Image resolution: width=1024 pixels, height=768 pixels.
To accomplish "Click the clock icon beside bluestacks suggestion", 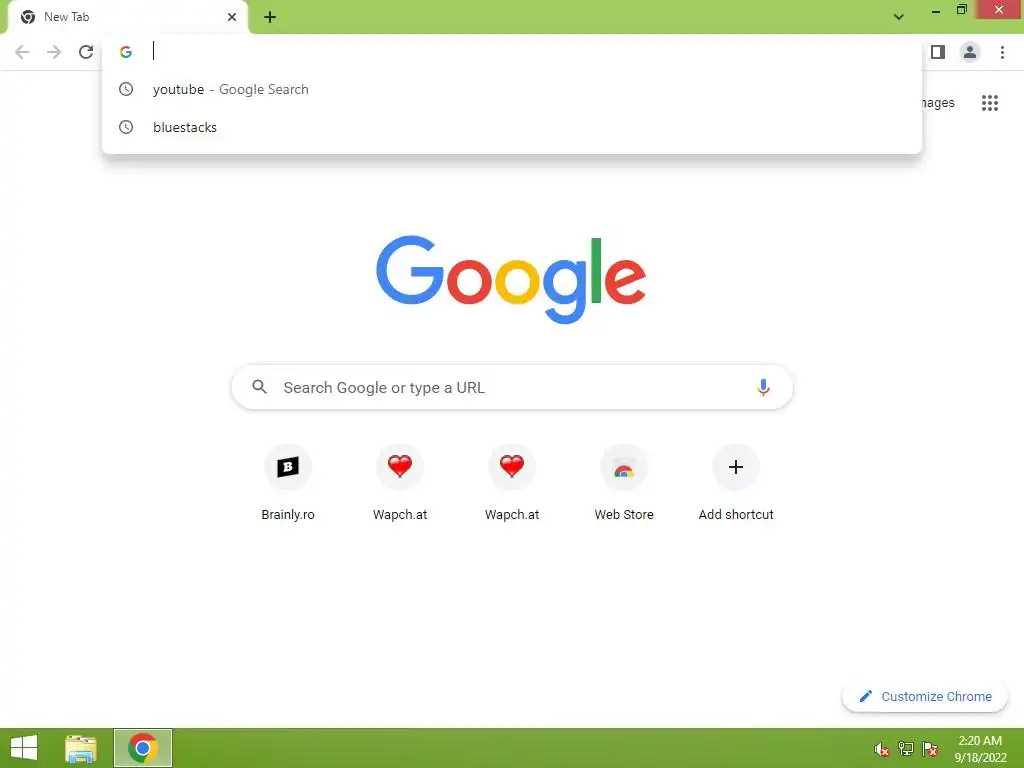I will click(126, 127).
